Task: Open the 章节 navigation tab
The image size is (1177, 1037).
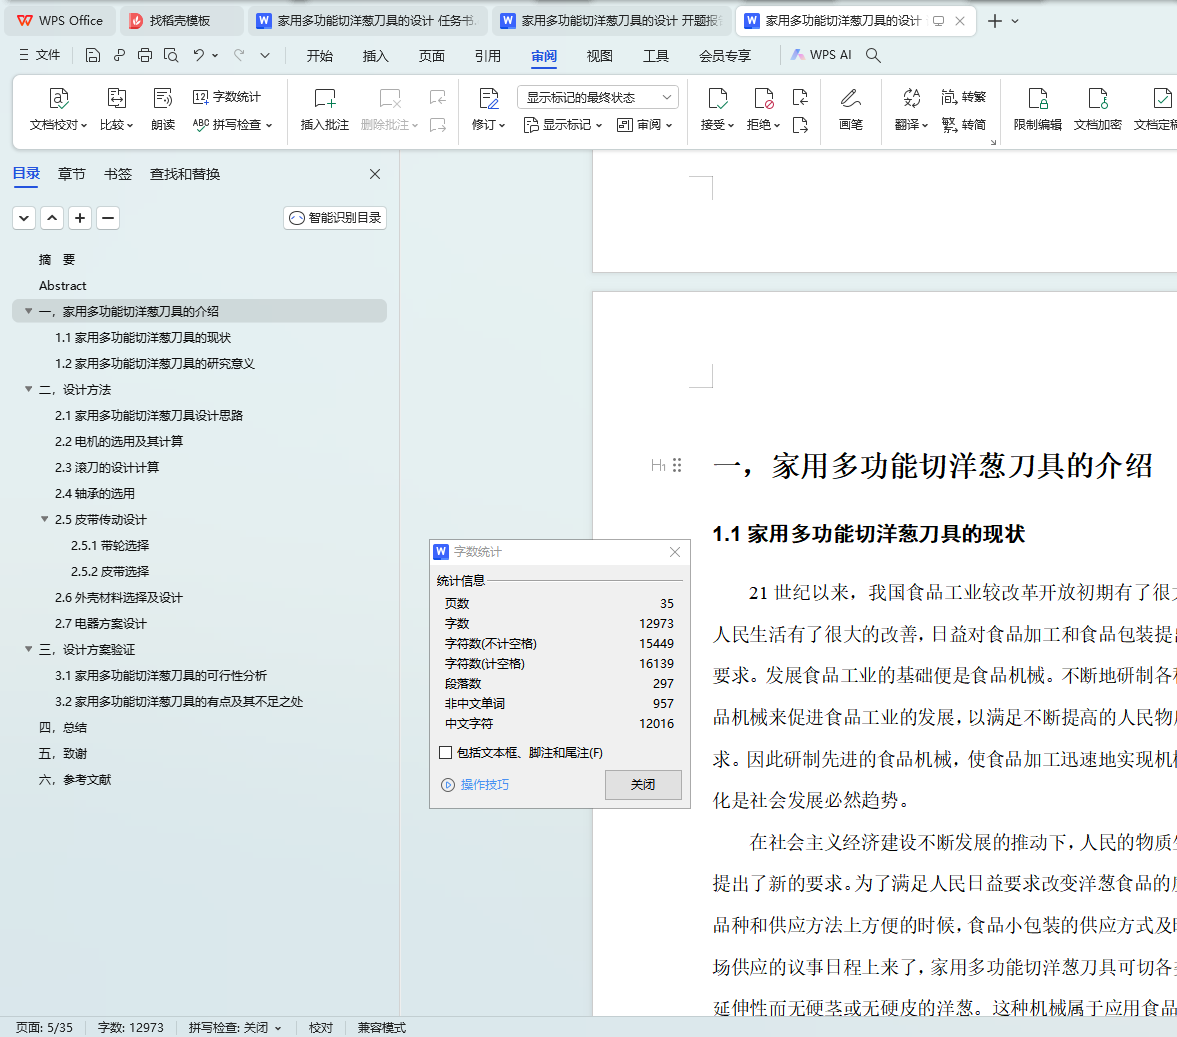Action: tap(71, 174)
